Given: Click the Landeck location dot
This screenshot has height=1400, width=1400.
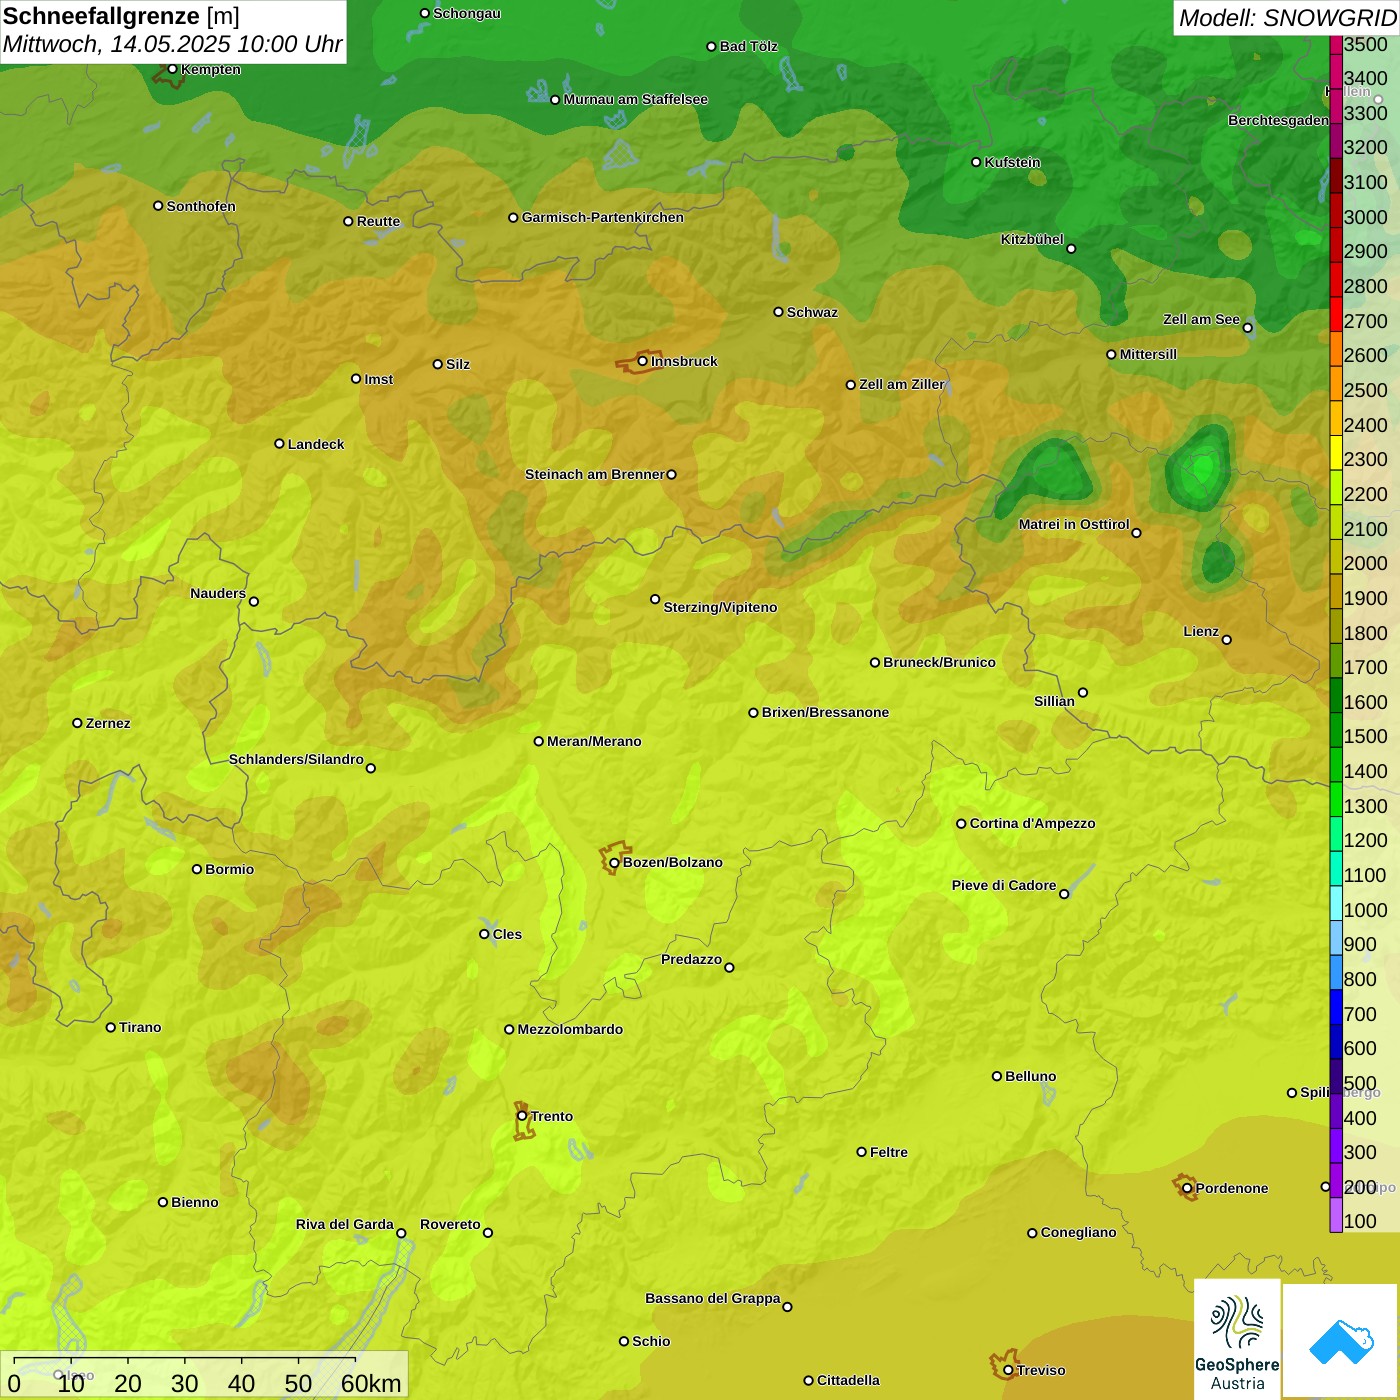Looking at the screenshot, I should [279, 444].
